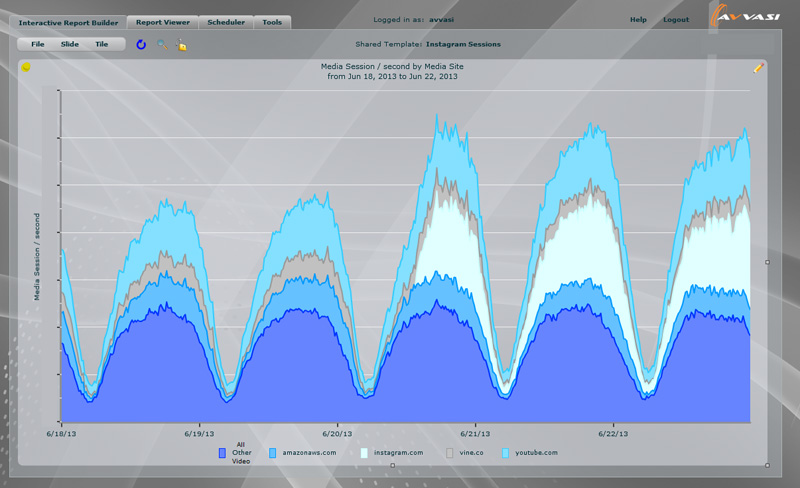
Task: Open the File menu
Action: pyautogui.click(x=38, y=44)
